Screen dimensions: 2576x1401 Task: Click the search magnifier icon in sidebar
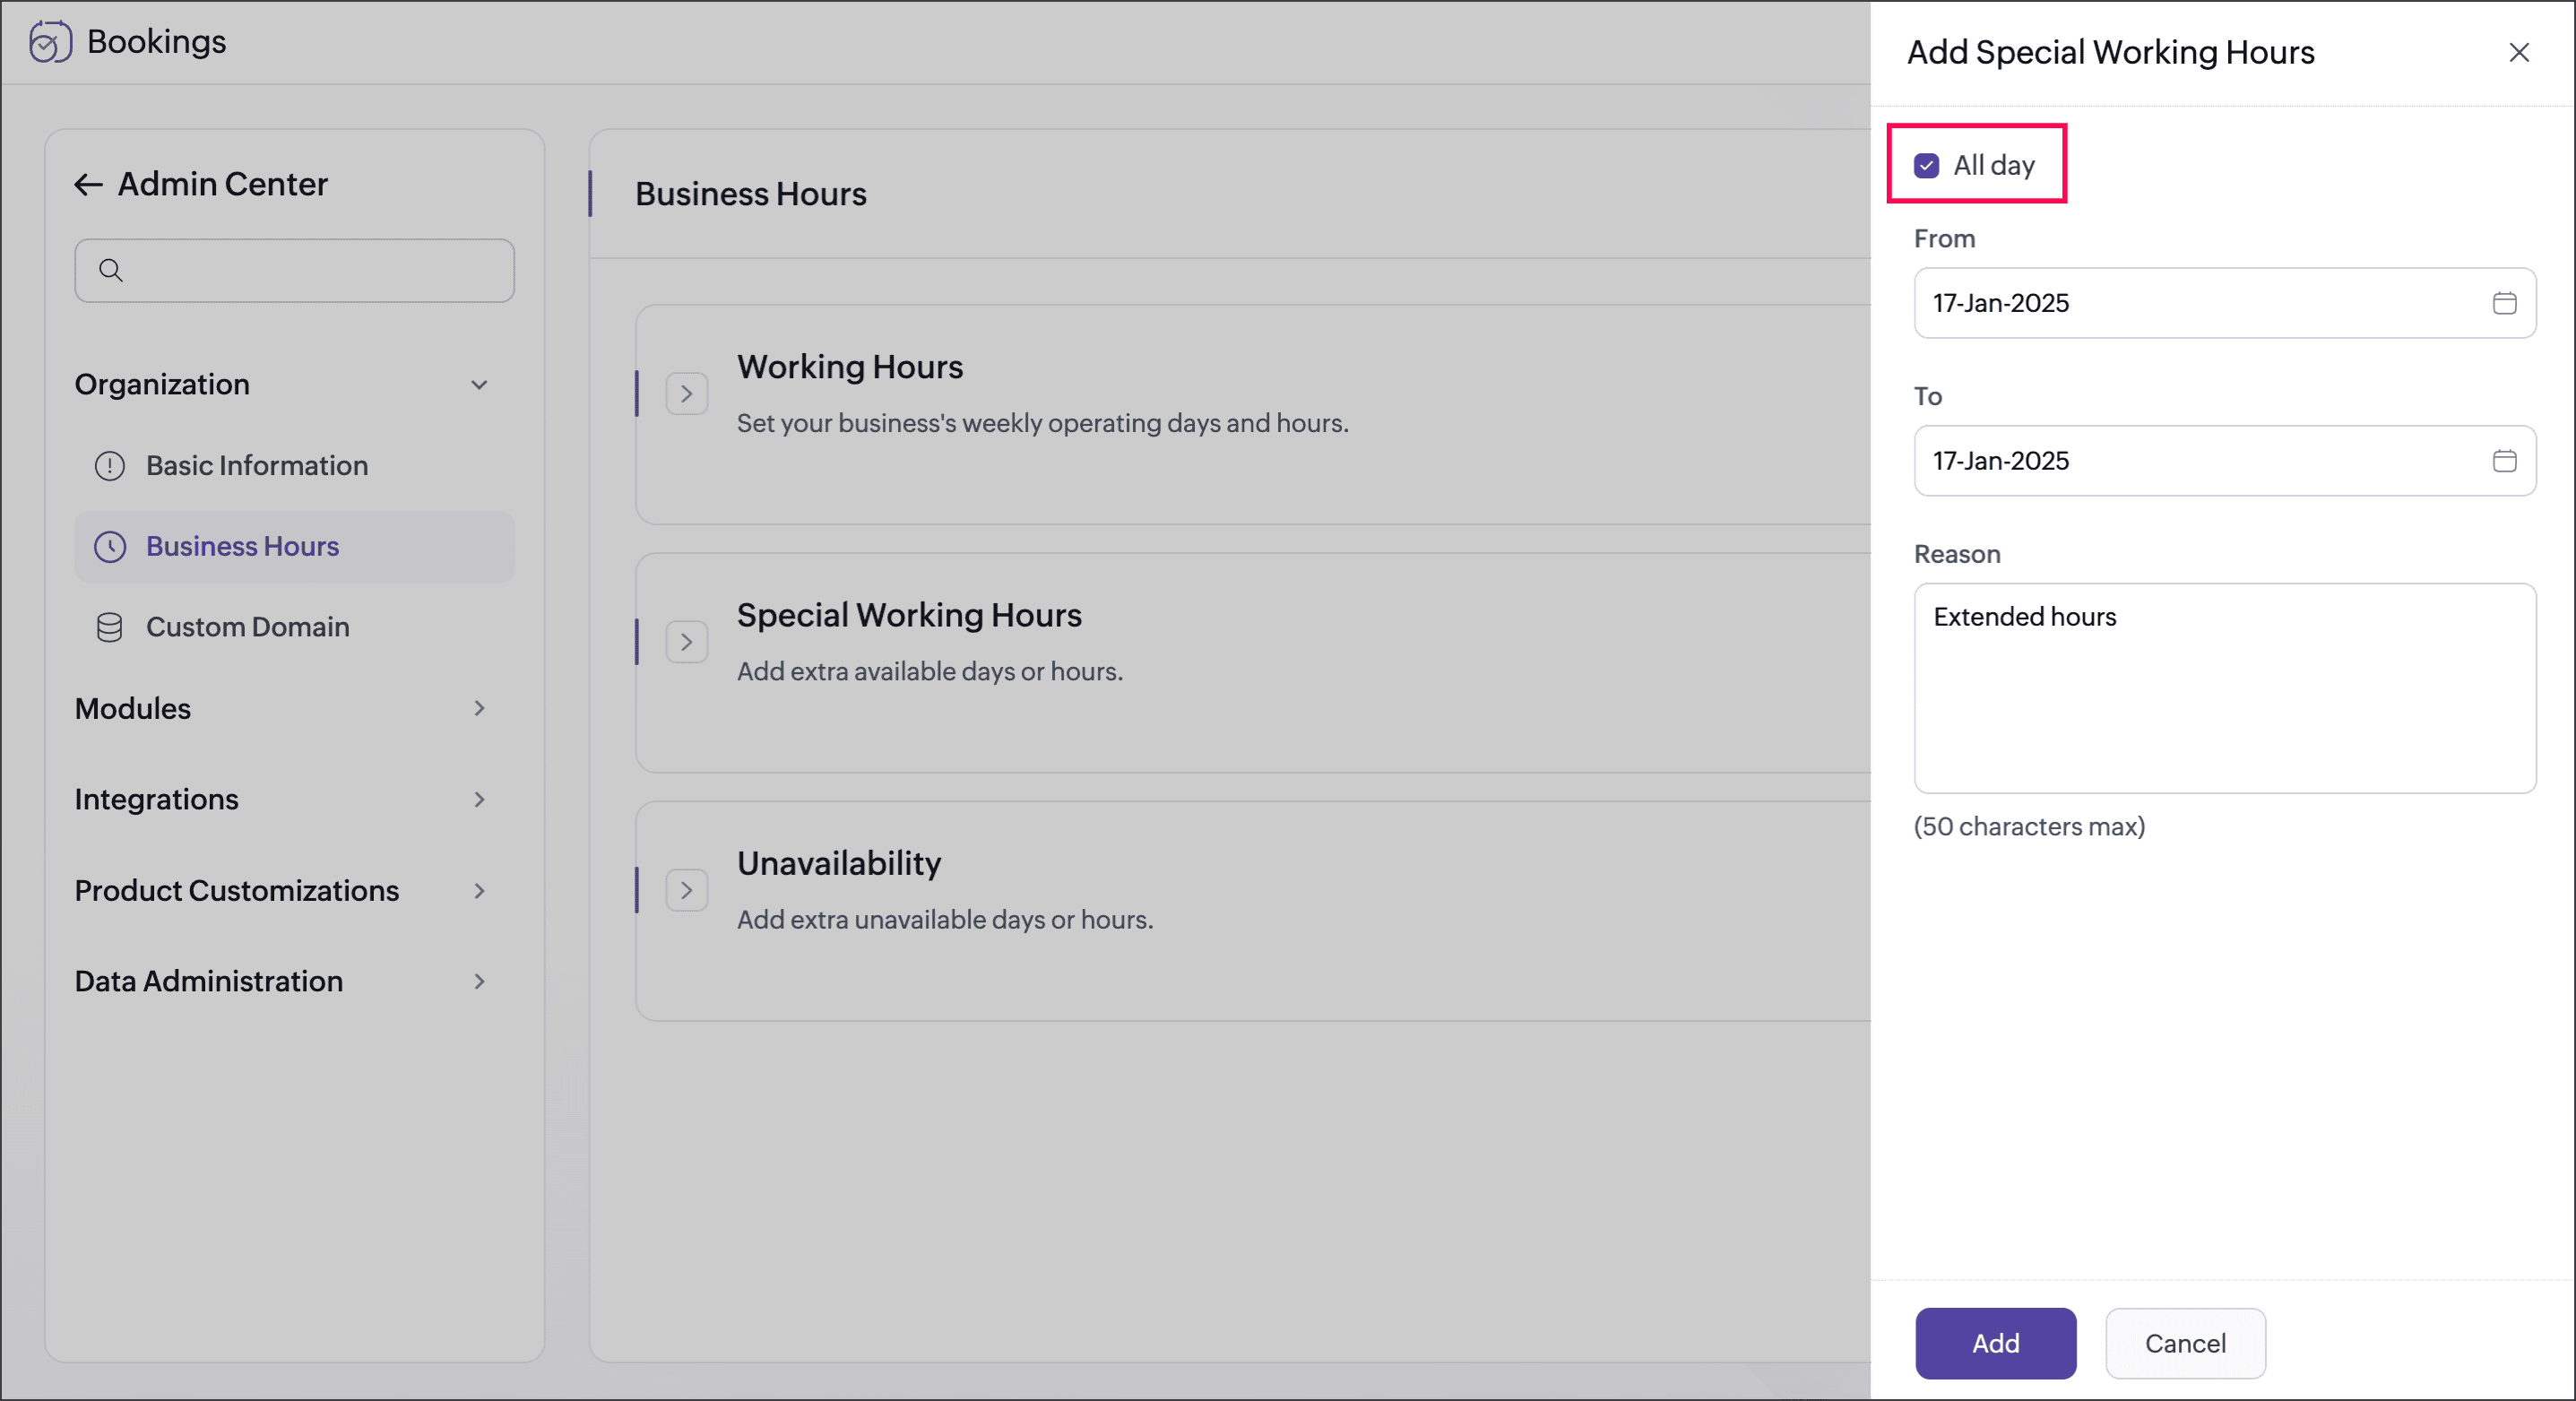(111, 270)
